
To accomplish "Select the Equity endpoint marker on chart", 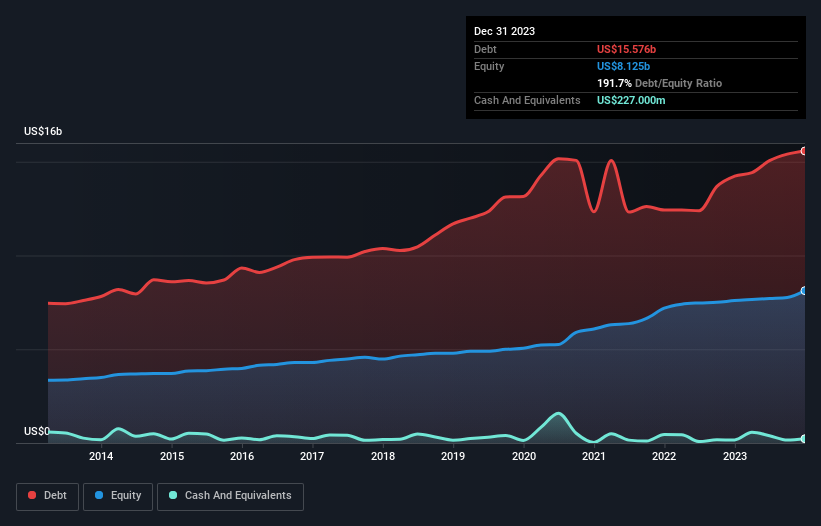I will click(804, 290).
